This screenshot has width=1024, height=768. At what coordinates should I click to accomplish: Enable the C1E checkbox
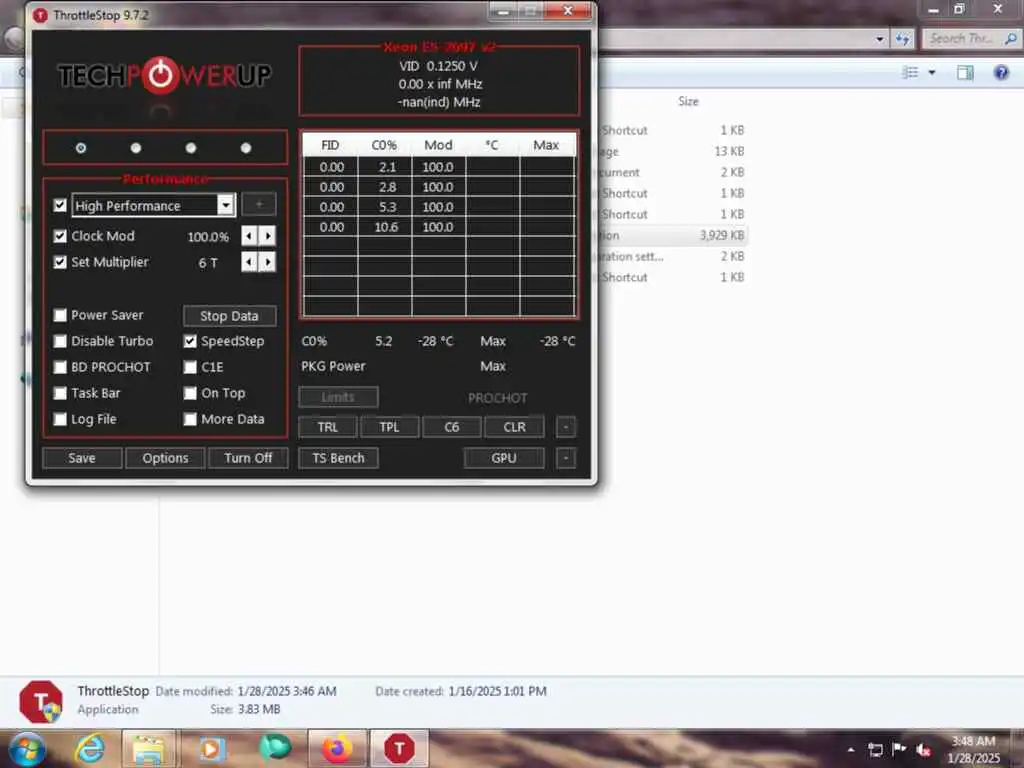[190, 367]
